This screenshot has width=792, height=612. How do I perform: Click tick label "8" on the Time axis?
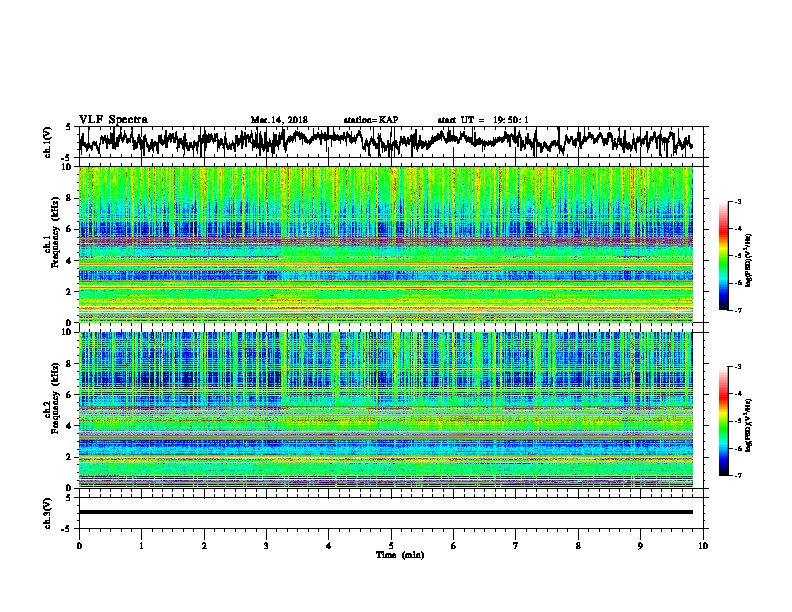click(x=578, y=545)
